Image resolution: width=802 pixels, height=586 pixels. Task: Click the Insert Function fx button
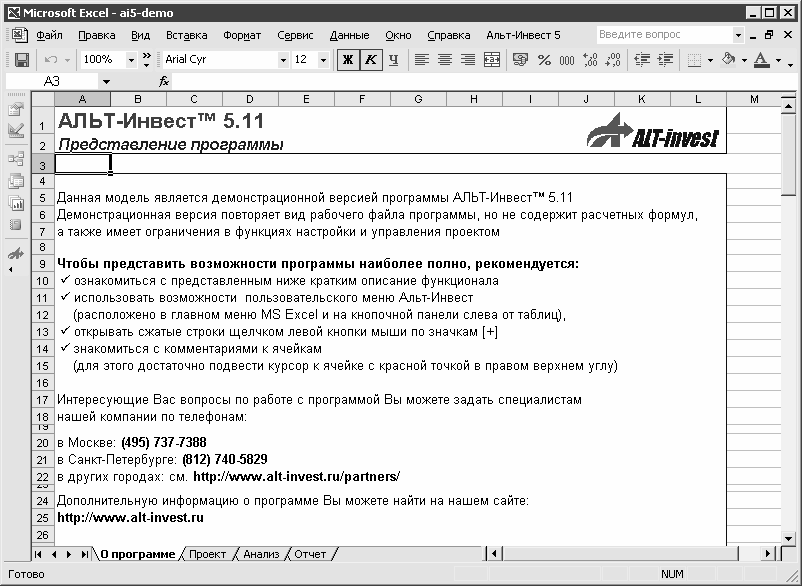click(x=164, y=81)
